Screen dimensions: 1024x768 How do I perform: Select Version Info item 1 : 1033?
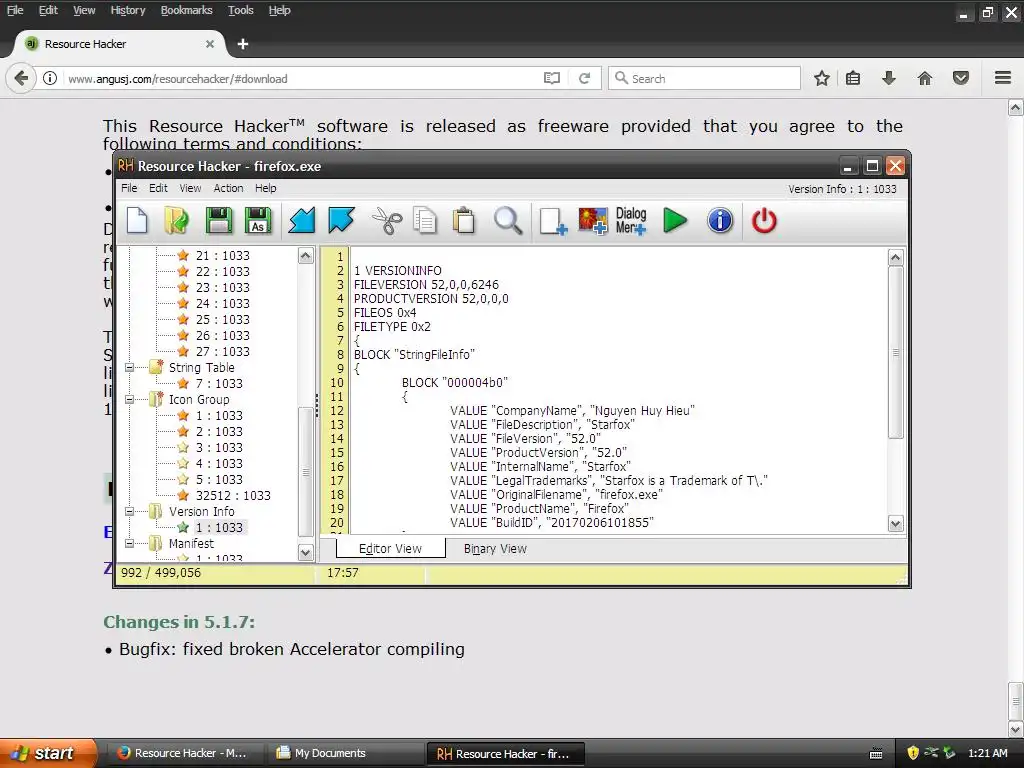pos(219,528)
